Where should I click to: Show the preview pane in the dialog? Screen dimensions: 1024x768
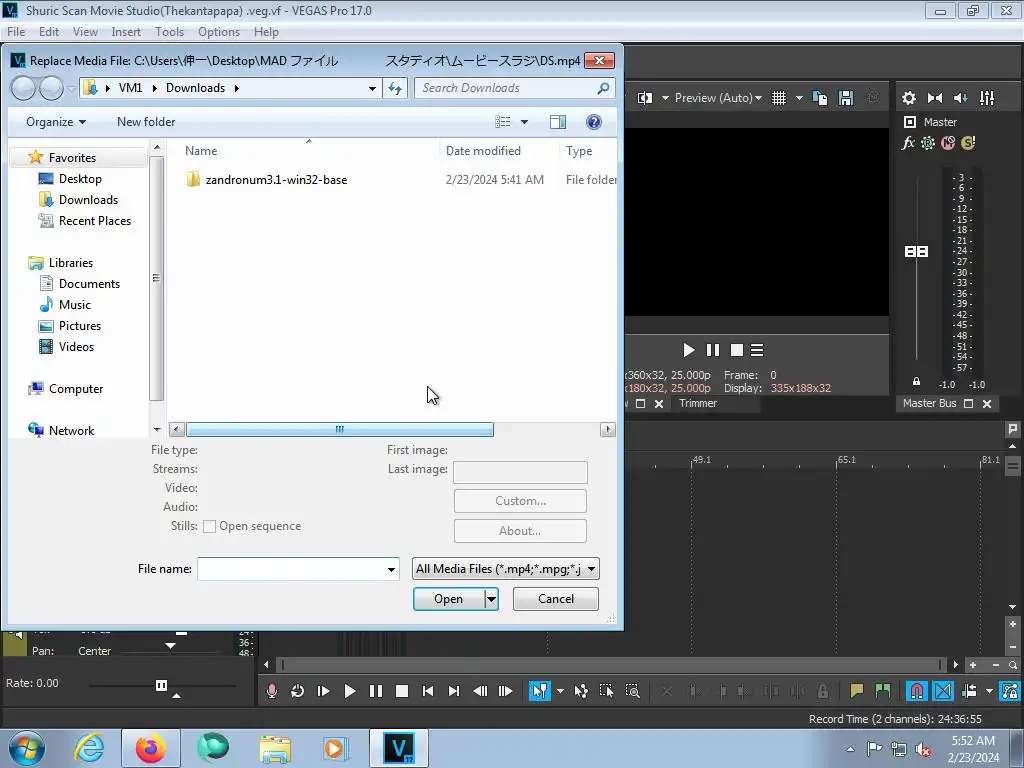point(558,122)
